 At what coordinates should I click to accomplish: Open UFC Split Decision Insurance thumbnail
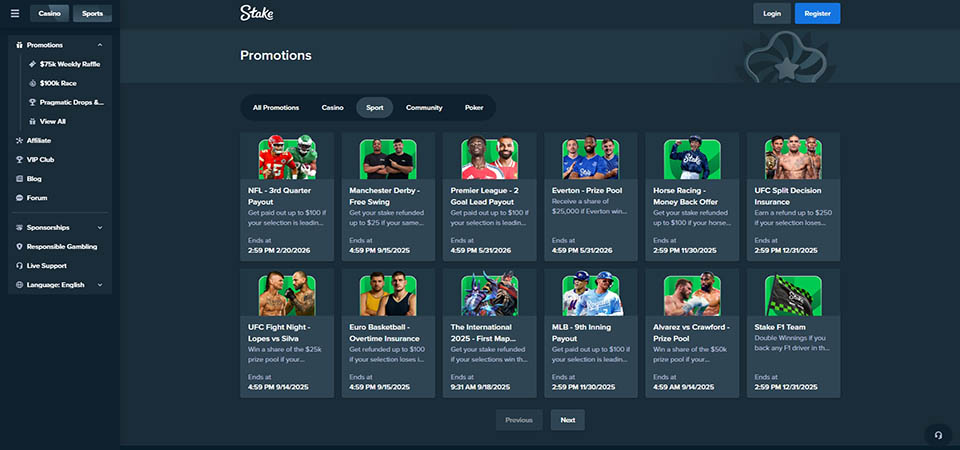793,157
